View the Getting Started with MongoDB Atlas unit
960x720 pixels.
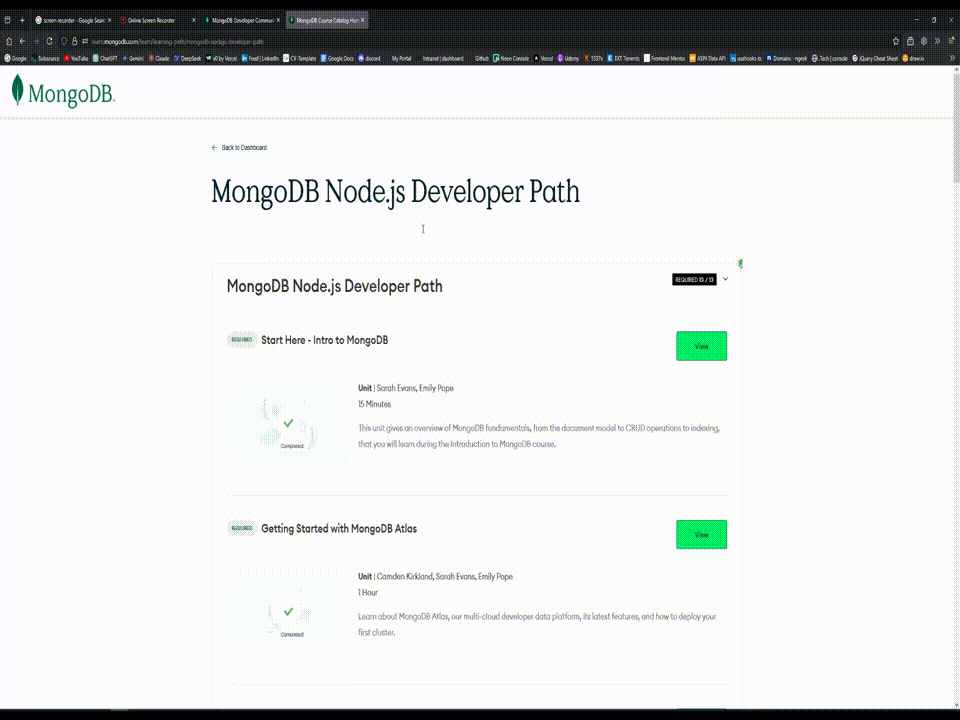pyautogui.click(x=701, y=535)
